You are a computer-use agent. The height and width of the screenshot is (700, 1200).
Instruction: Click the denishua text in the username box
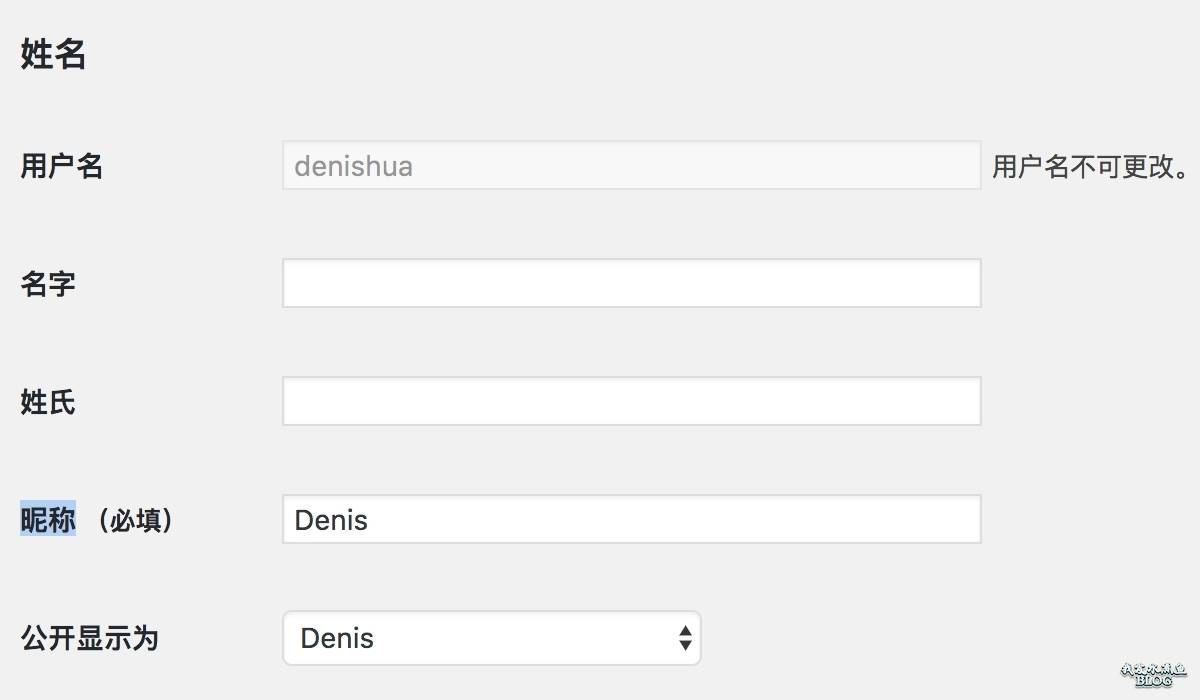tap(353, 166)
